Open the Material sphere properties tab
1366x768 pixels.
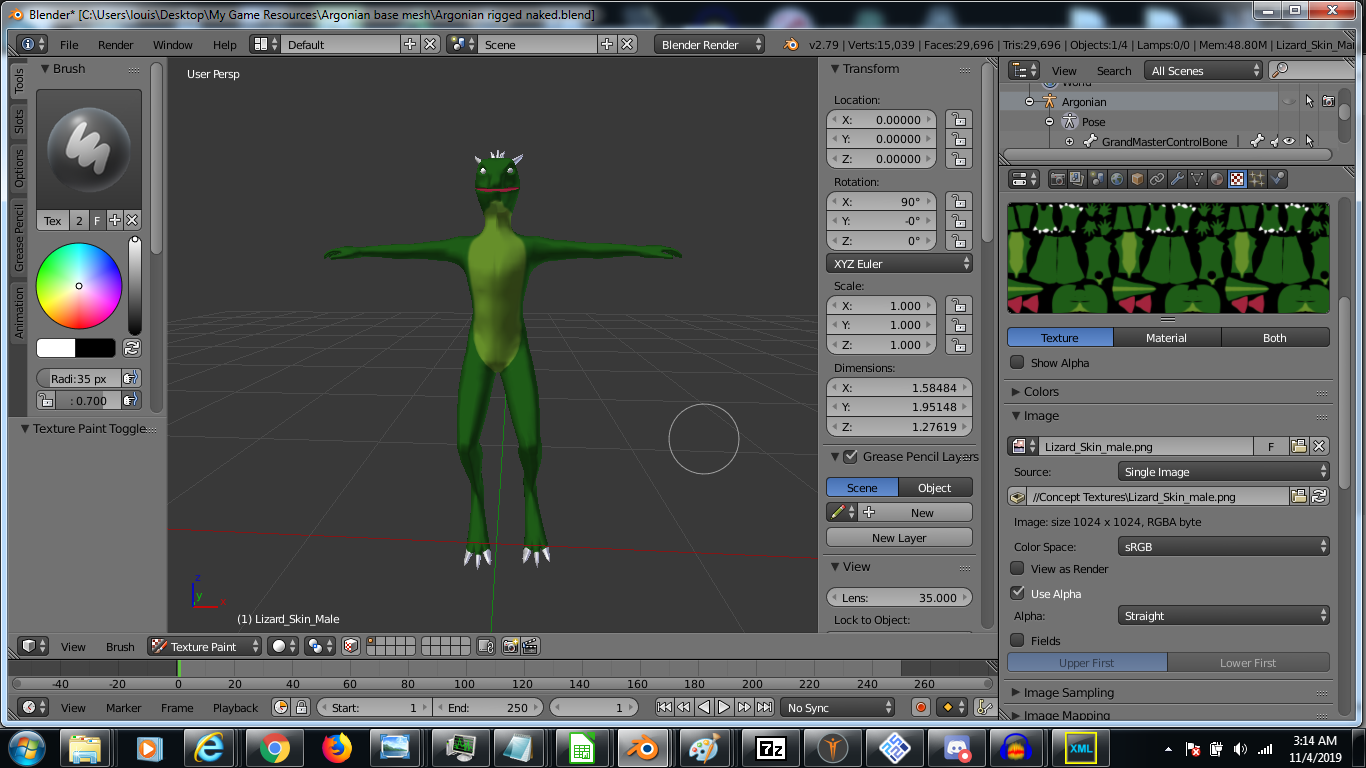pos(1217,179)
